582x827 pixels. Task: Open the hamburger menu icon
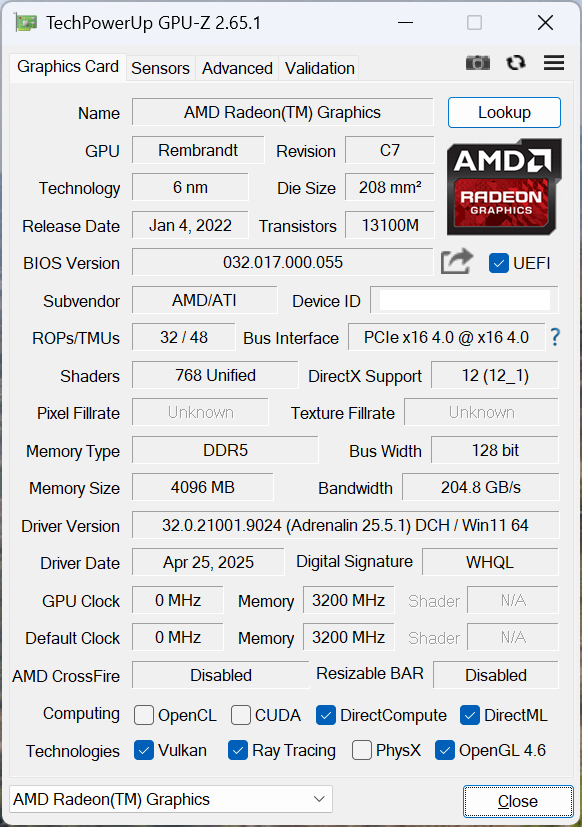tap(554, 63)
